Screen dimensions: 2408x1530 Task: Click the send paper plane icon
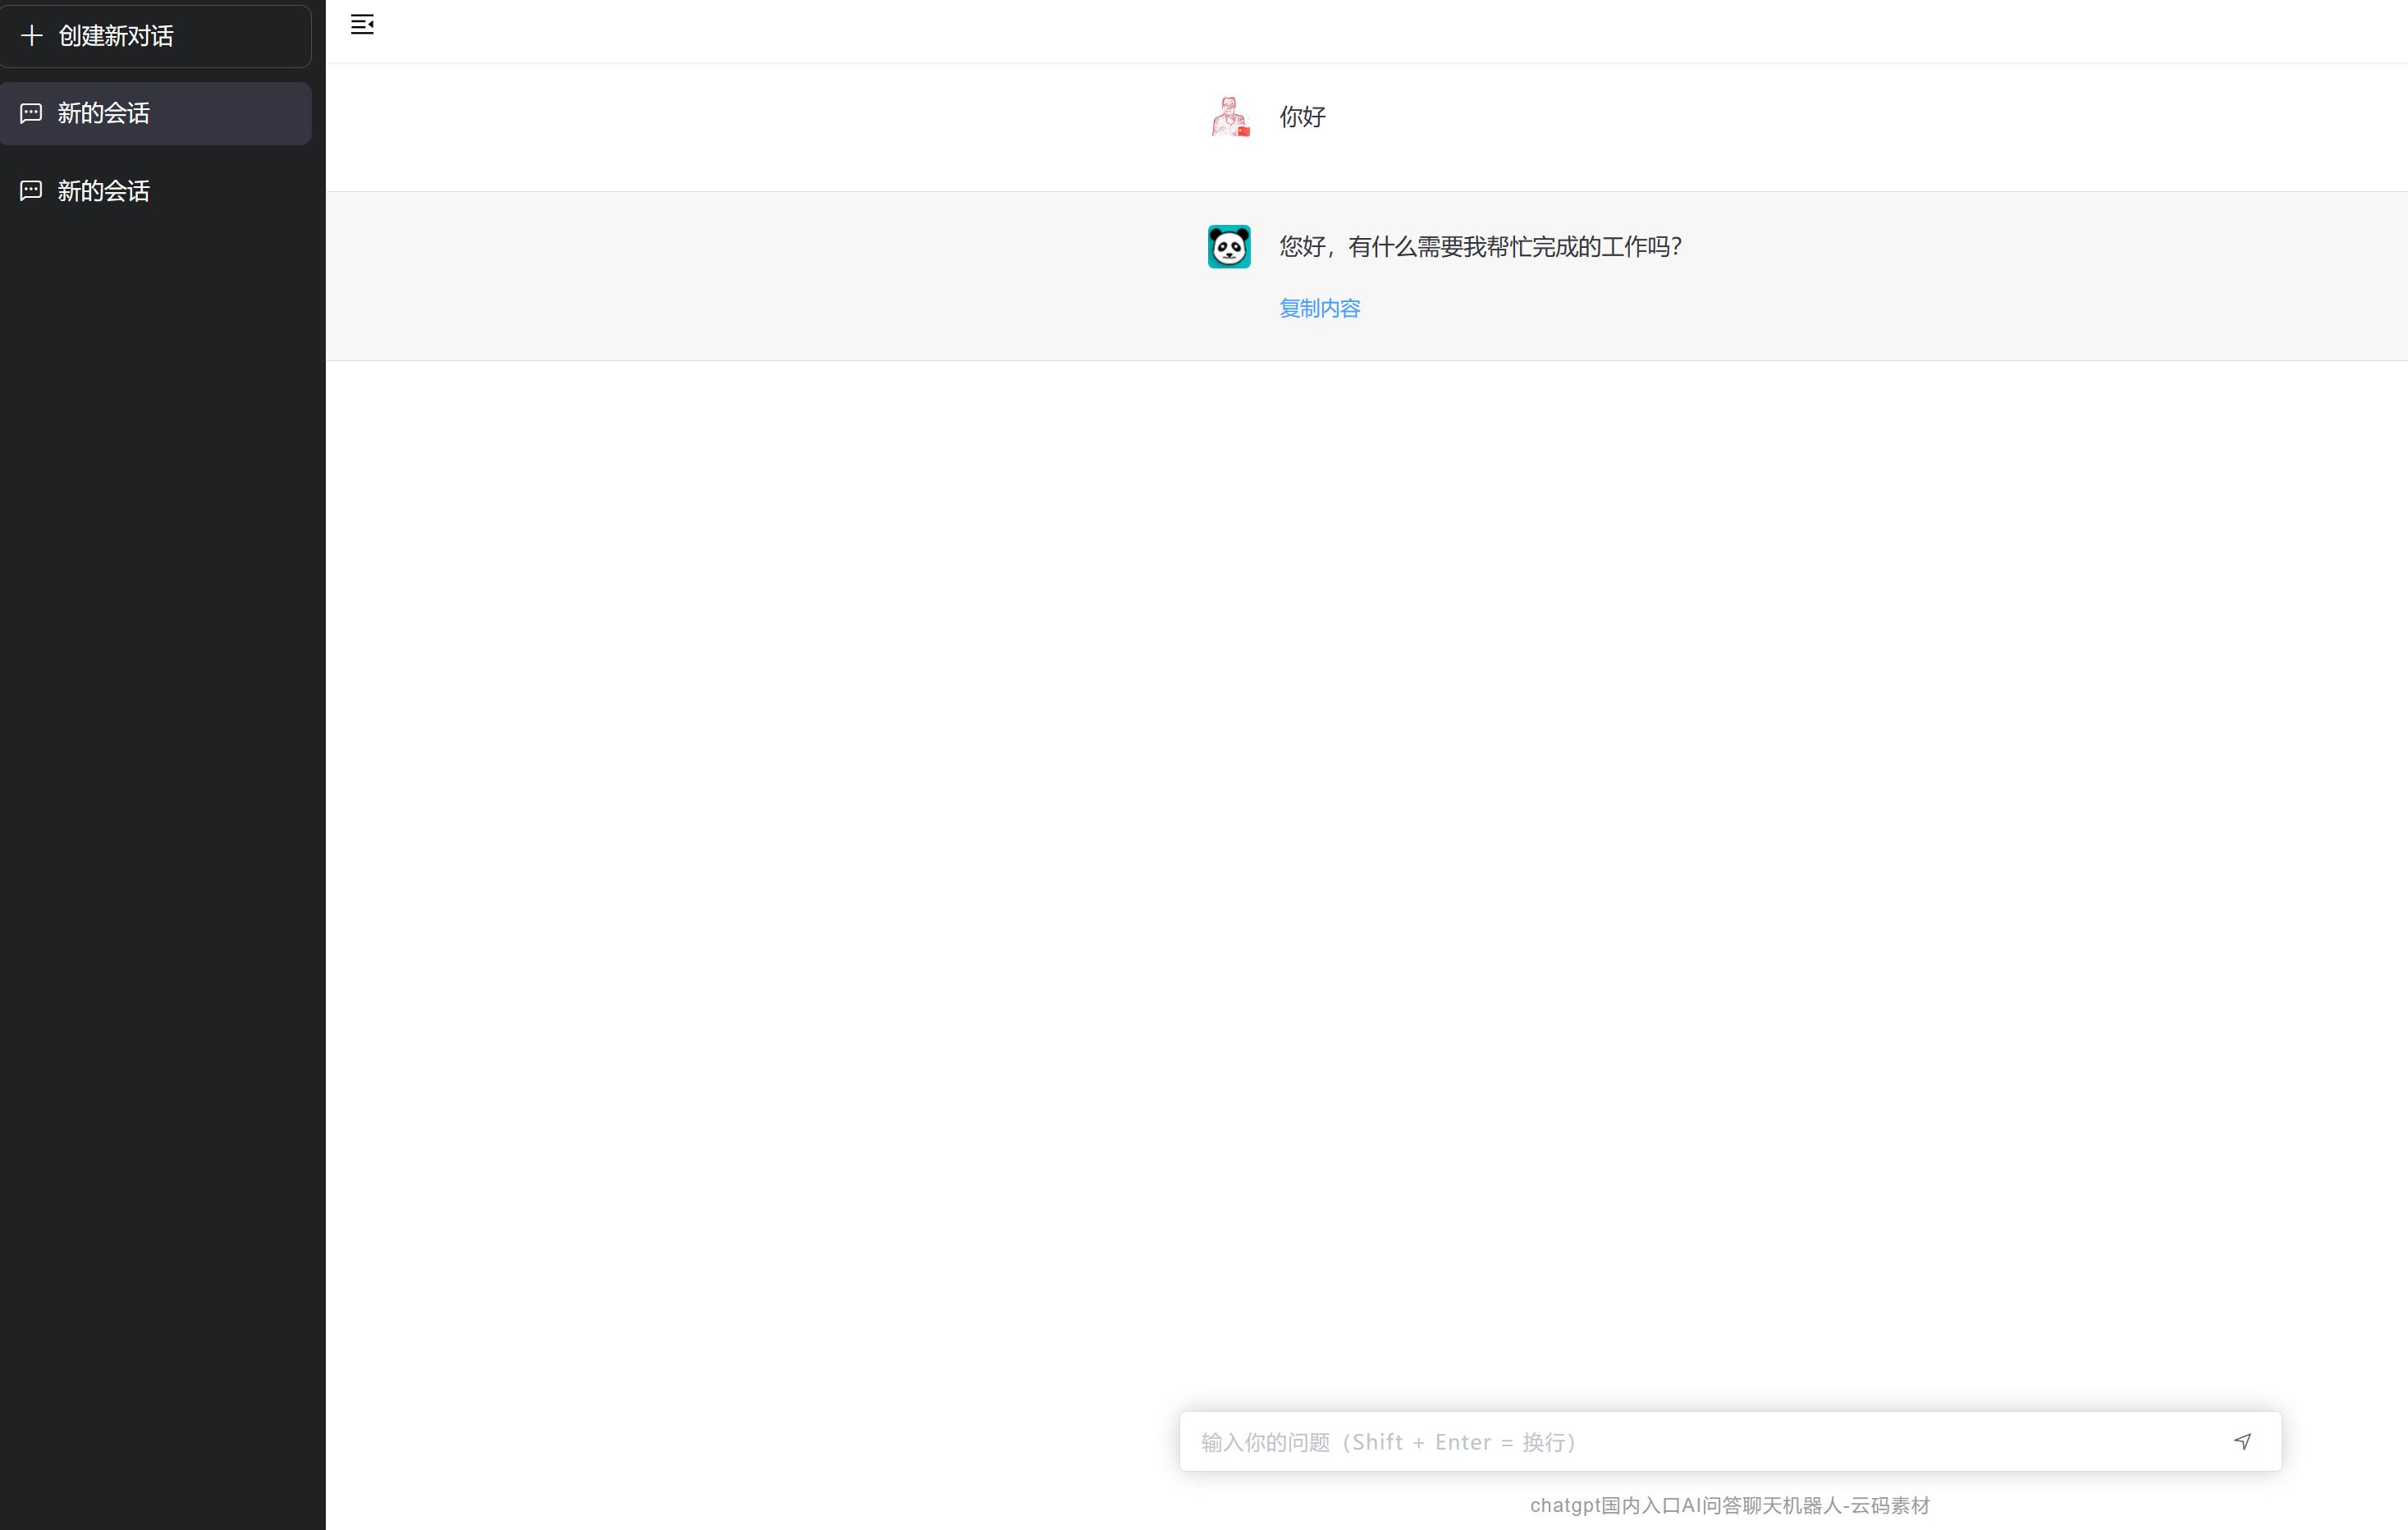point(2242,1441)
